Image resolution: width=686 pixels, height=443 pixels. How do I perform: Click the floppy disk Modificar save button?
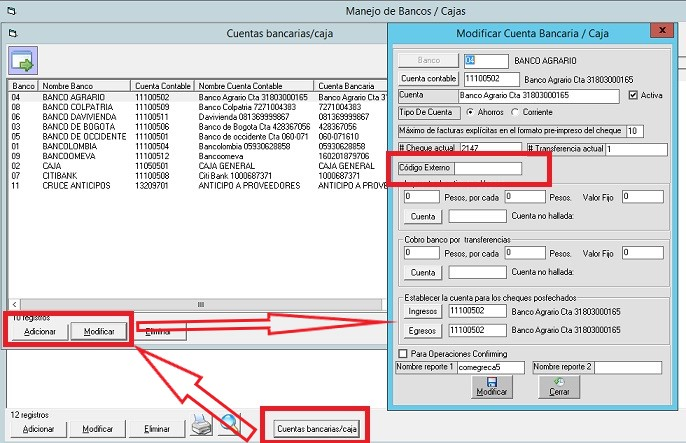point(492,386)
